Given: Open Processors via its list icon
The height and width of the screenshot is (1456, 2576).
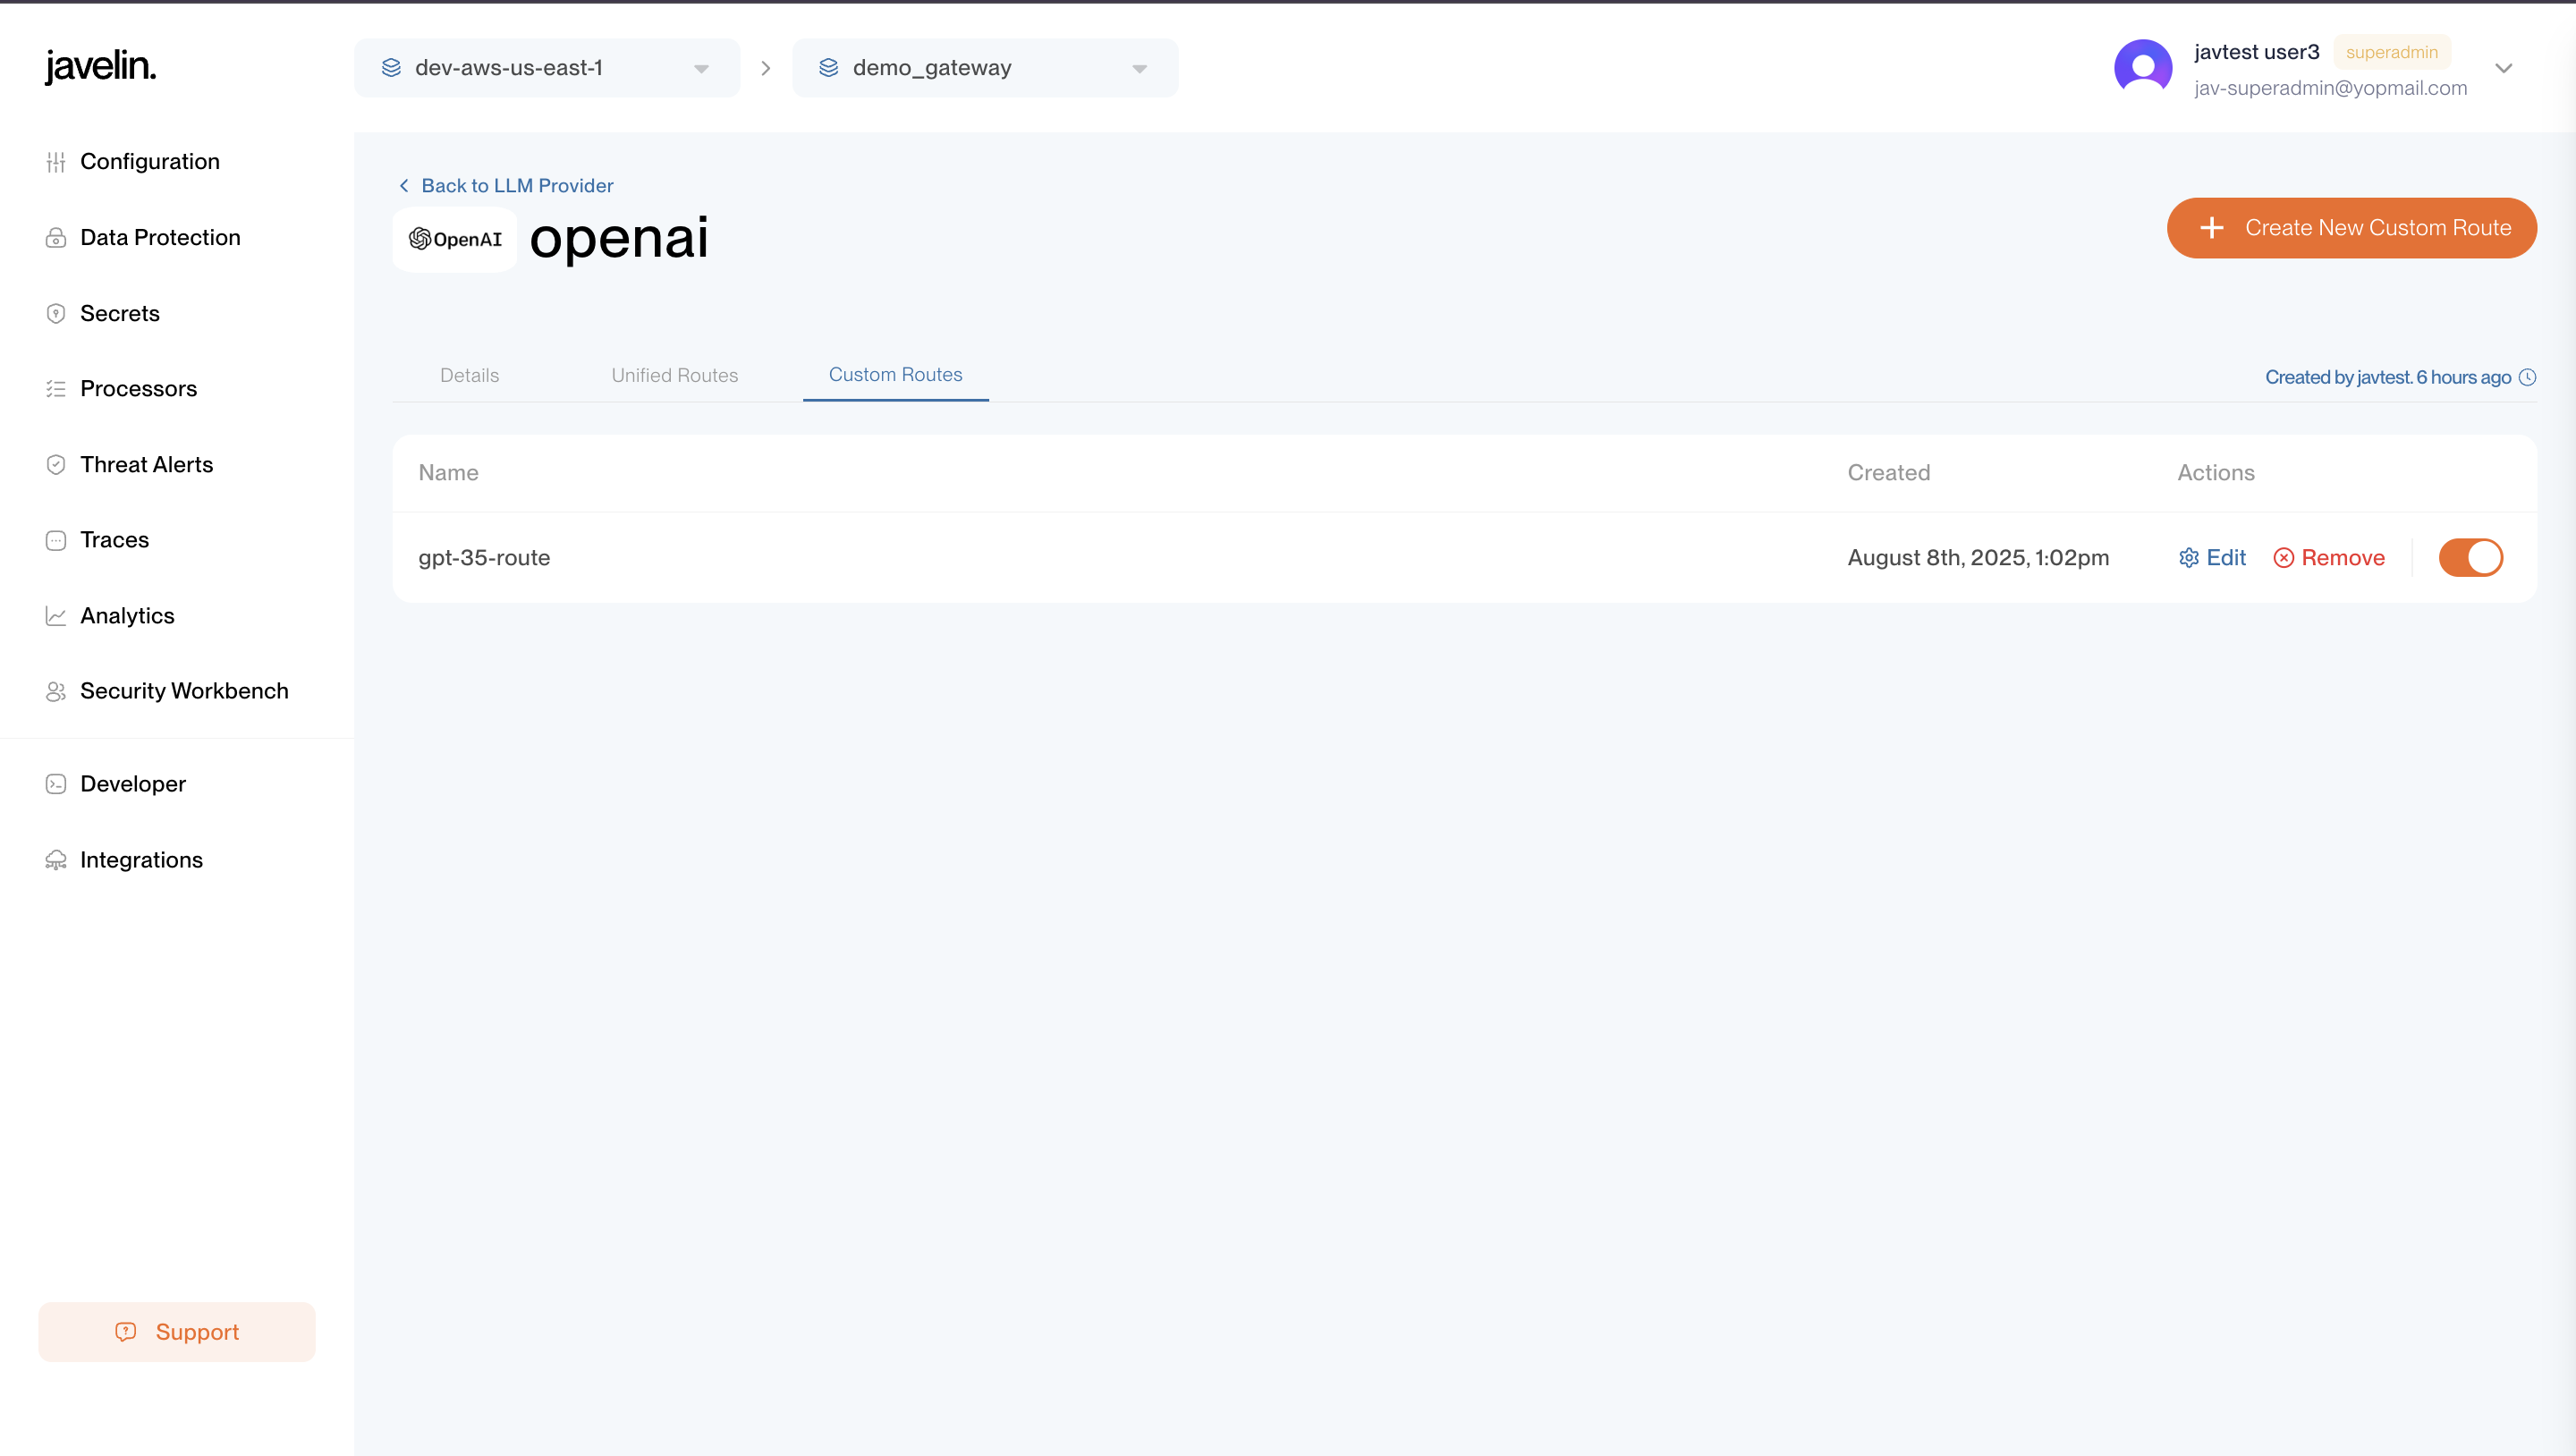Looking at the screenshot, I should pyautogui.click(x=56, y=389).
